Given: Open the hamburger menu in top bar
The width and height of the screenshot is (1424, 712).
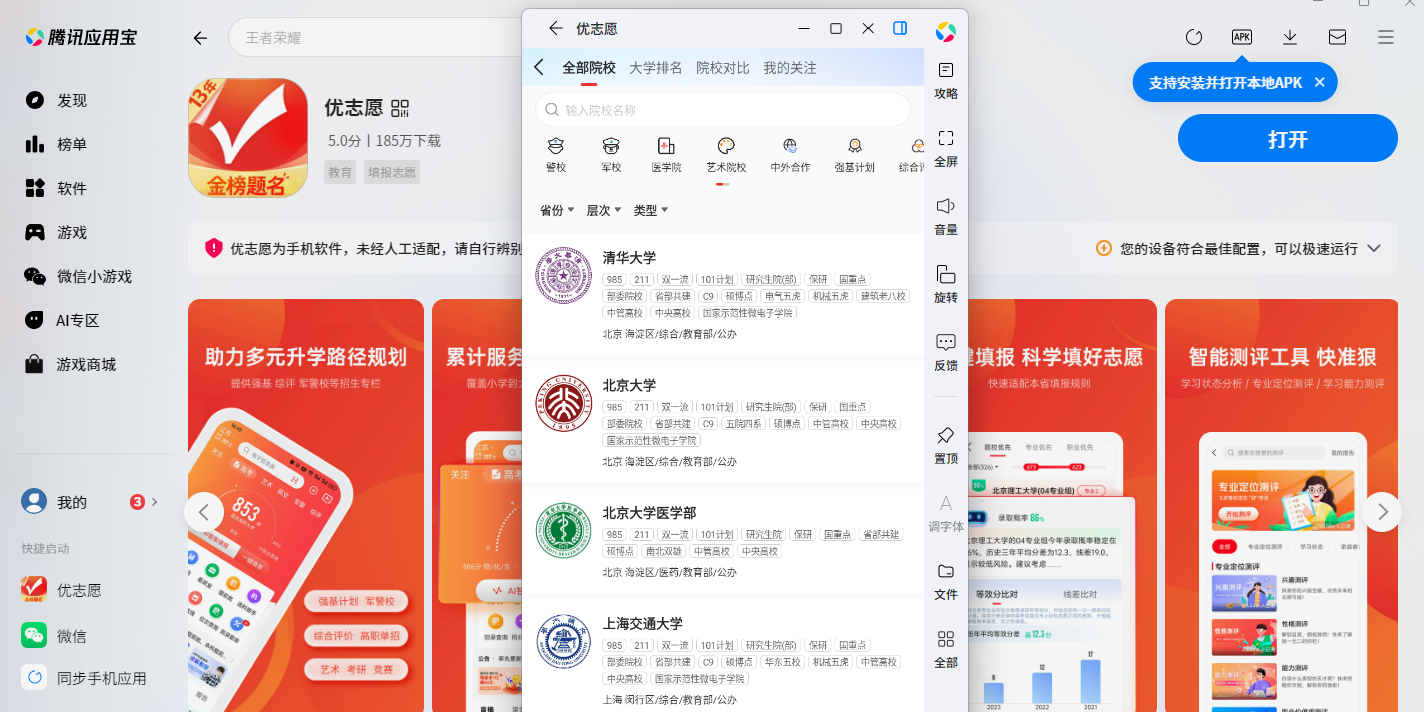Looking at the screenshot, I should click(x=1385, y=37).
